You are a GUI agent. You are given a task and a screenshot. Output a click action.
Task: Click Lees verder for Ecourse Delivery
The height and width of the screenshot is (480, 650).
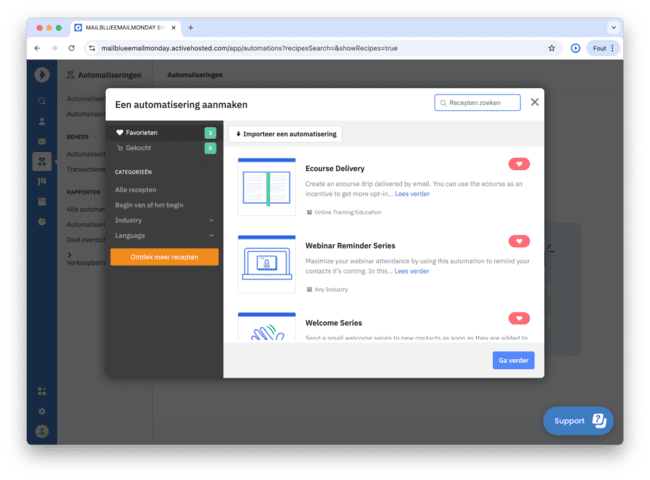pyautogui.click(x=412, y=194)
